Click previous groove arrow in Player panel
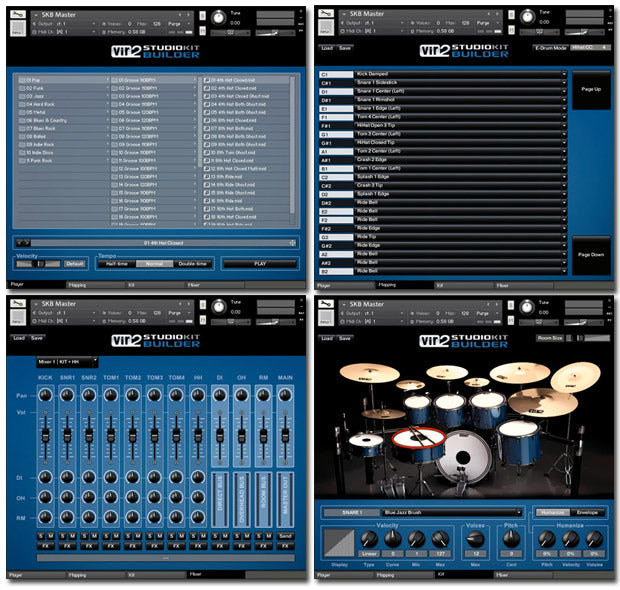Viewport: 620px width, 590px height. coord(19,243)
